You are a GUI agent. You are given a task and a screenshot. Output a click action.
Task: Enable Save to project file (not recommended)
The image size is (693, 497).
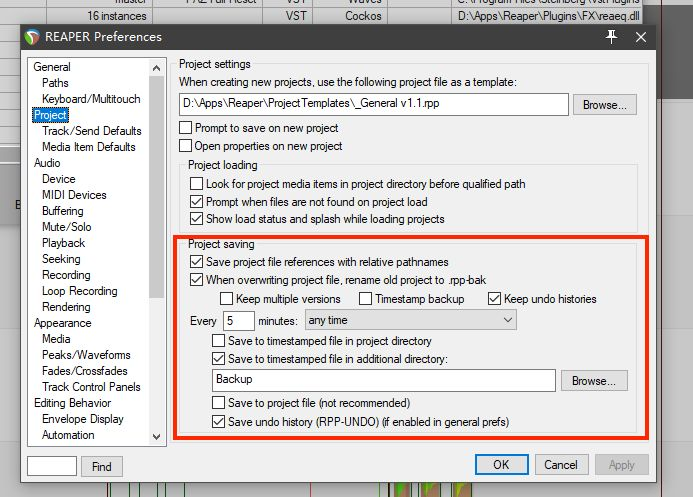(x=218, y=402)
